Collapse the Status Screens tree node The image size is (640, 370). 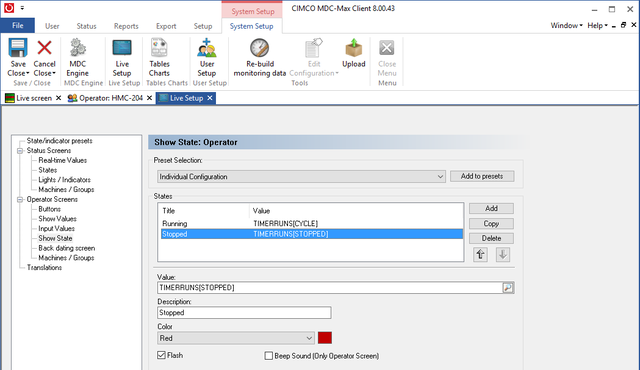[x=20, y=151]
